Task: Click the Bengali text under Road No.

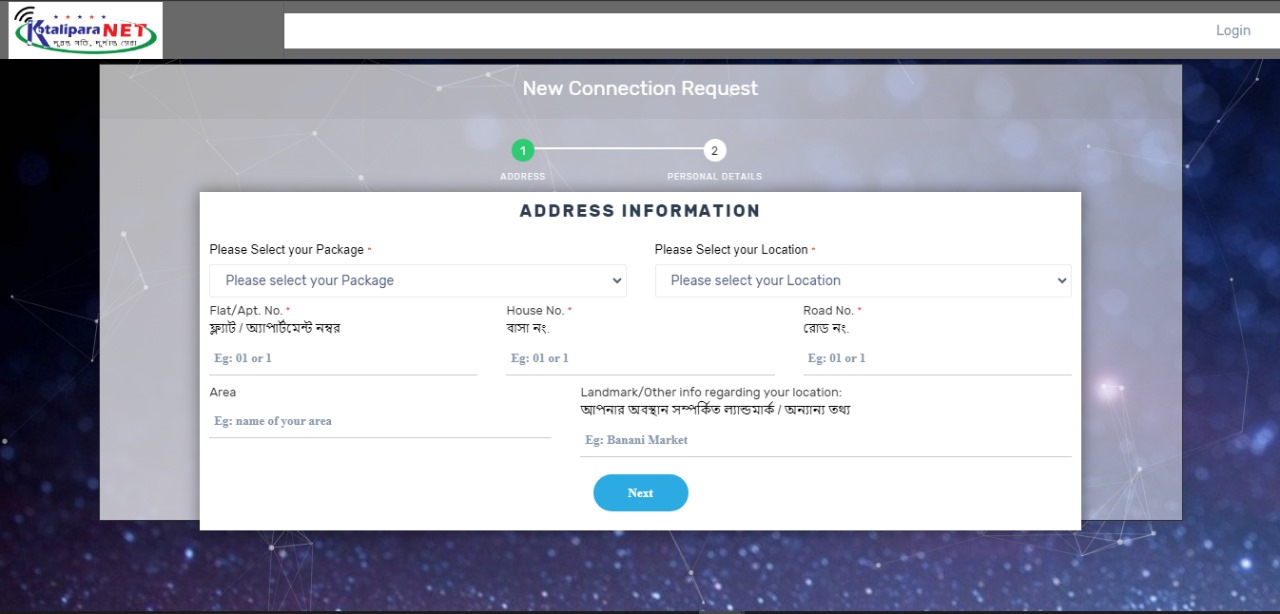Action: tap(826, 328)
